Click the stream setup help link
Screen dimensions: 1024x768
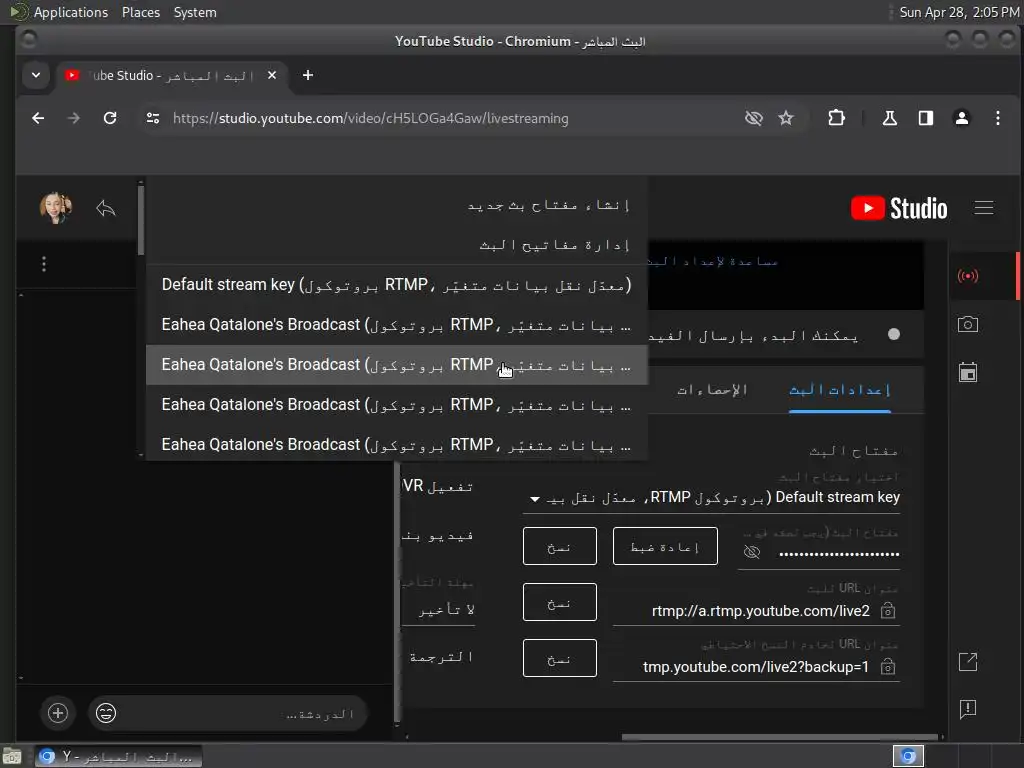(x=712, y=261)
